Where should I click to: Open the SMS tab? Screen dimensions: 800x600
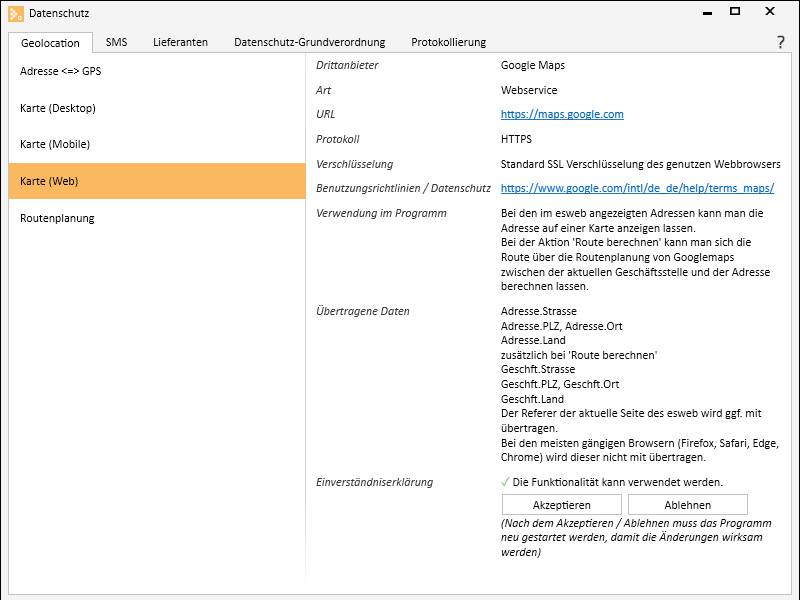[x=116, y=42]
